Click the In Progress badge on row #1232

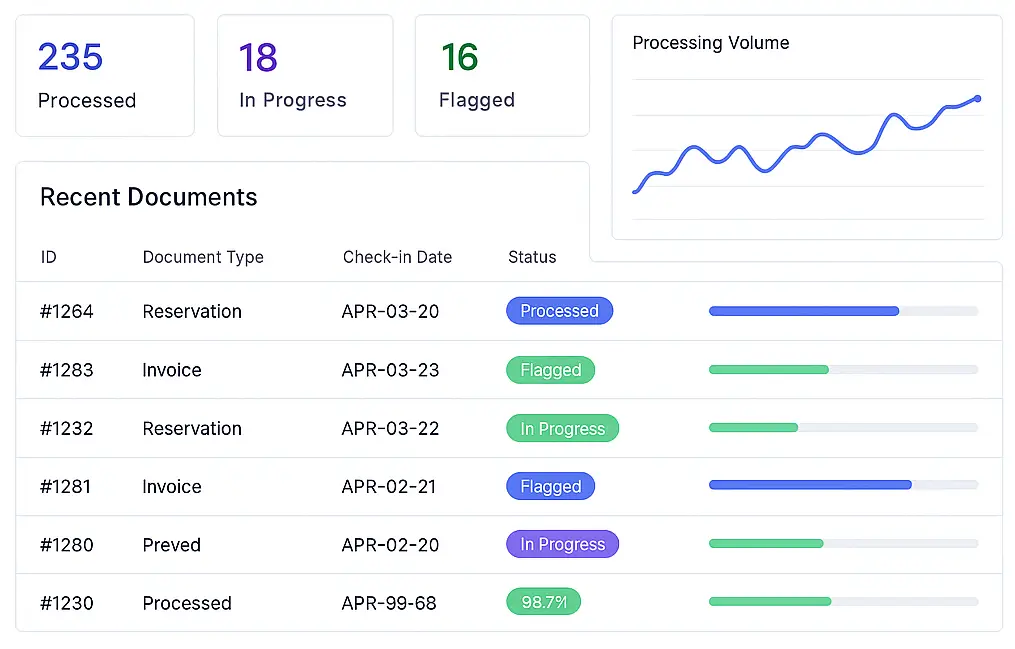pyautogui.click(x=562, y=427)
